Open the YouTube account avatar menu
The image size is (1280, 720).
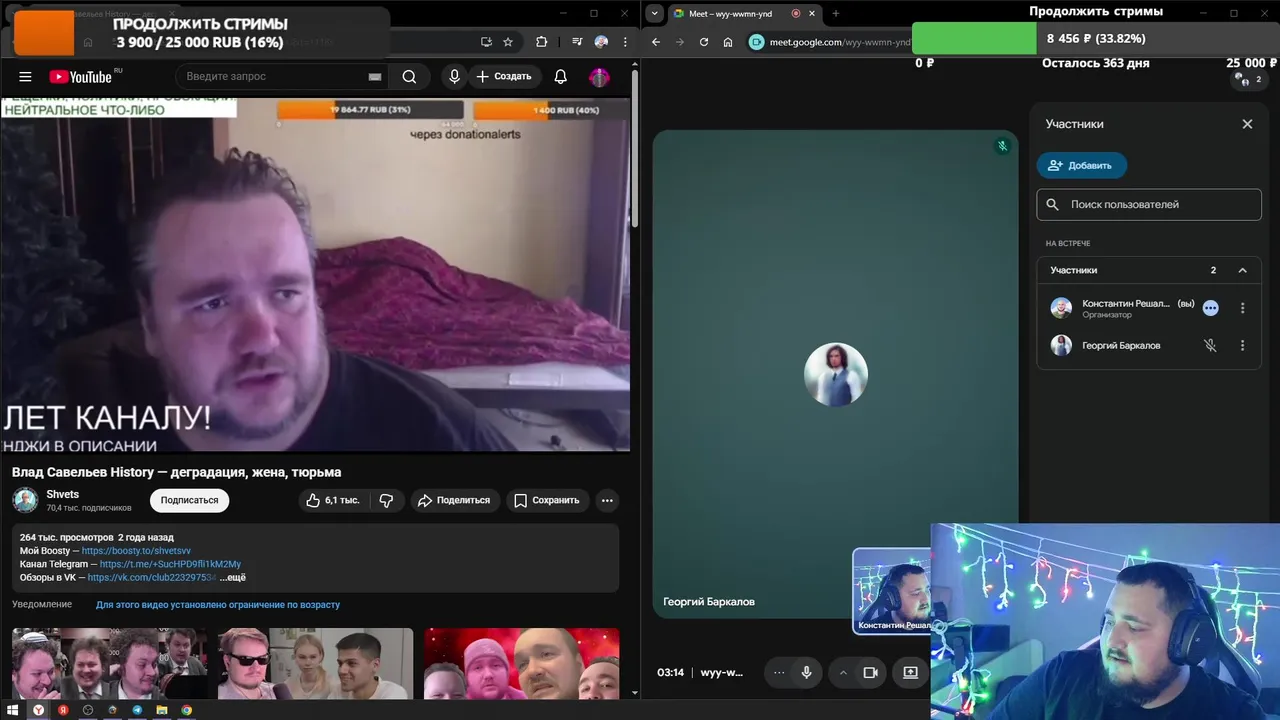tap(599, 77)
